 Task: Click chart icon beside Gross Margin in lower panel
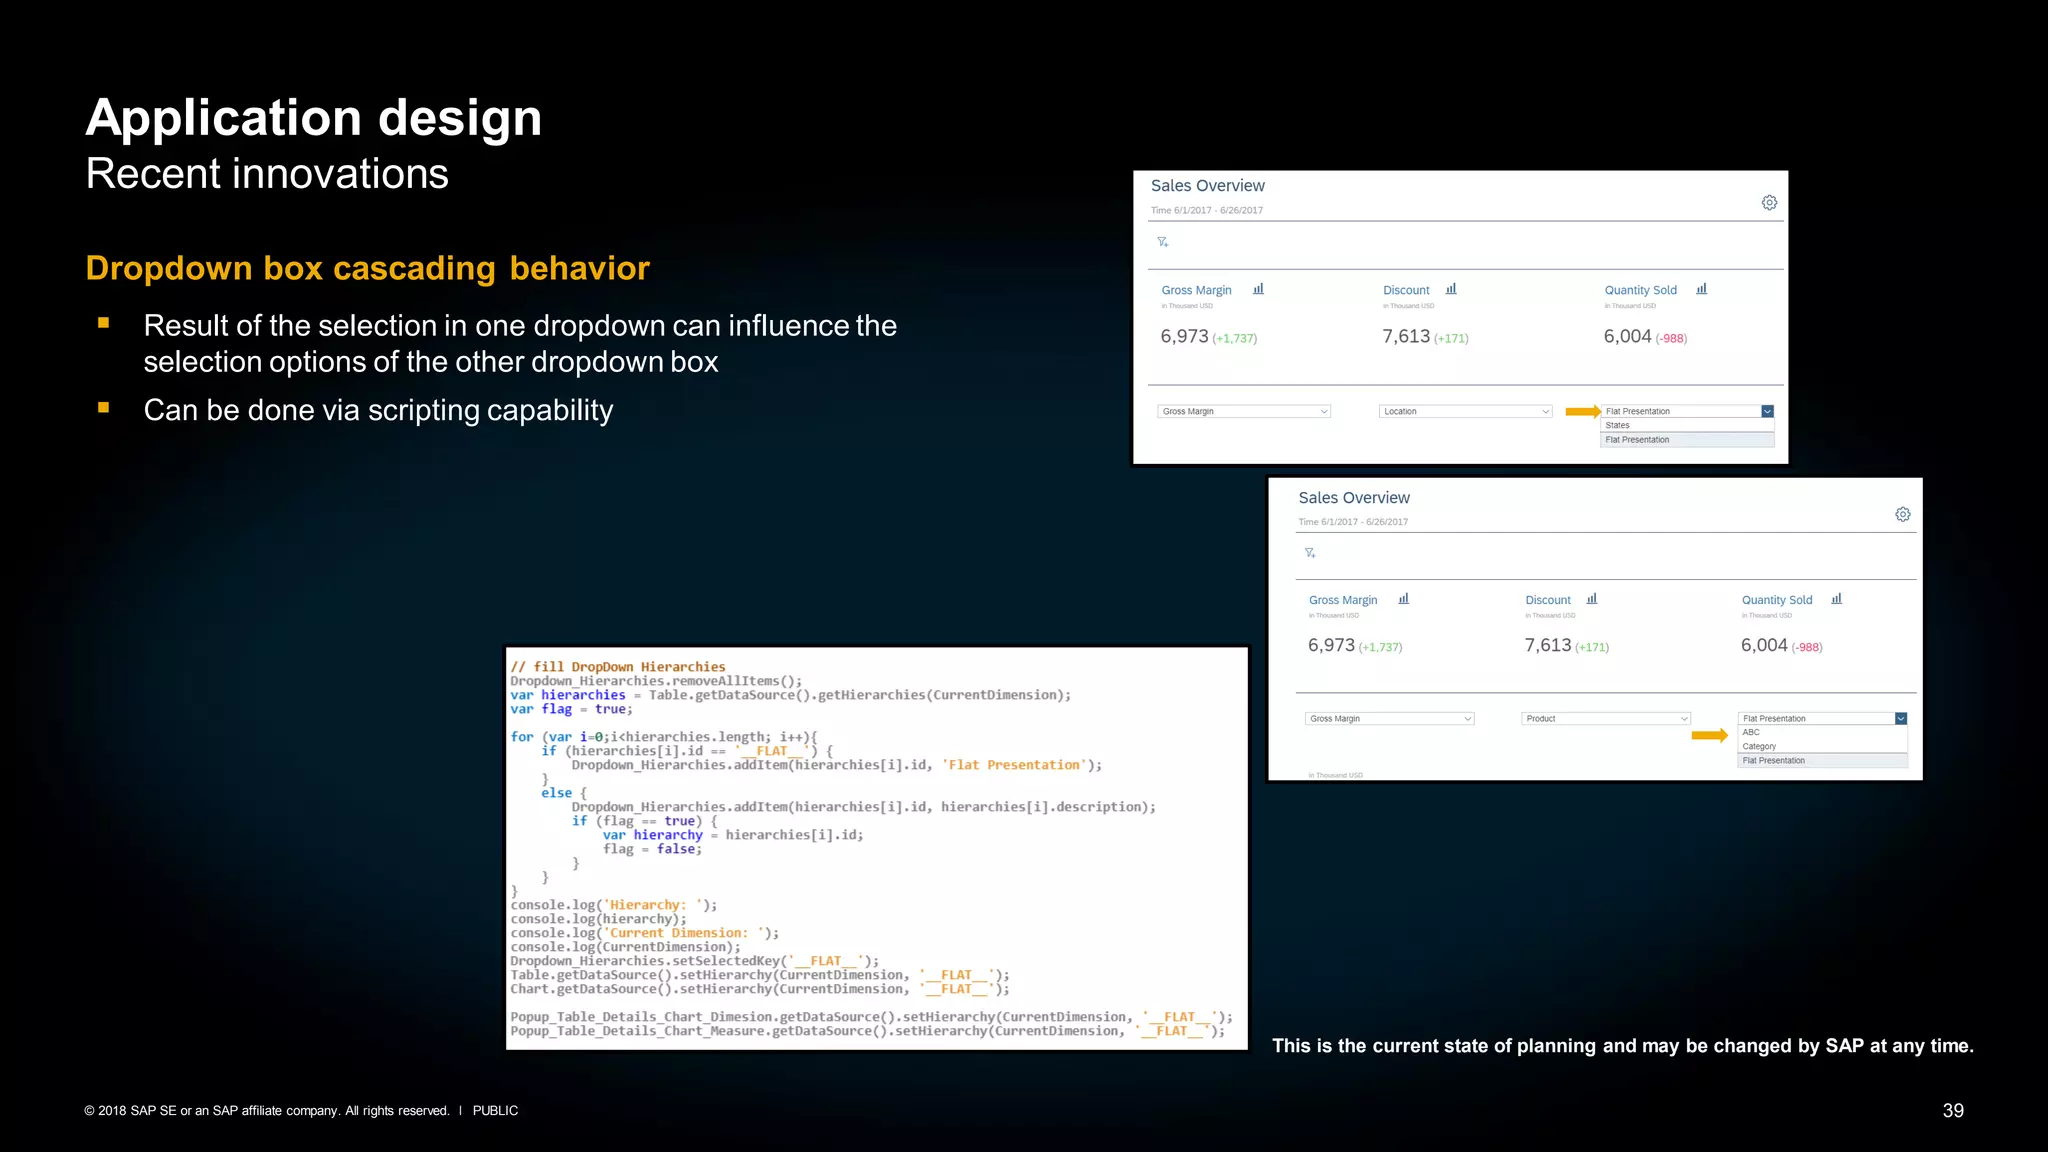click(1403, 599)
